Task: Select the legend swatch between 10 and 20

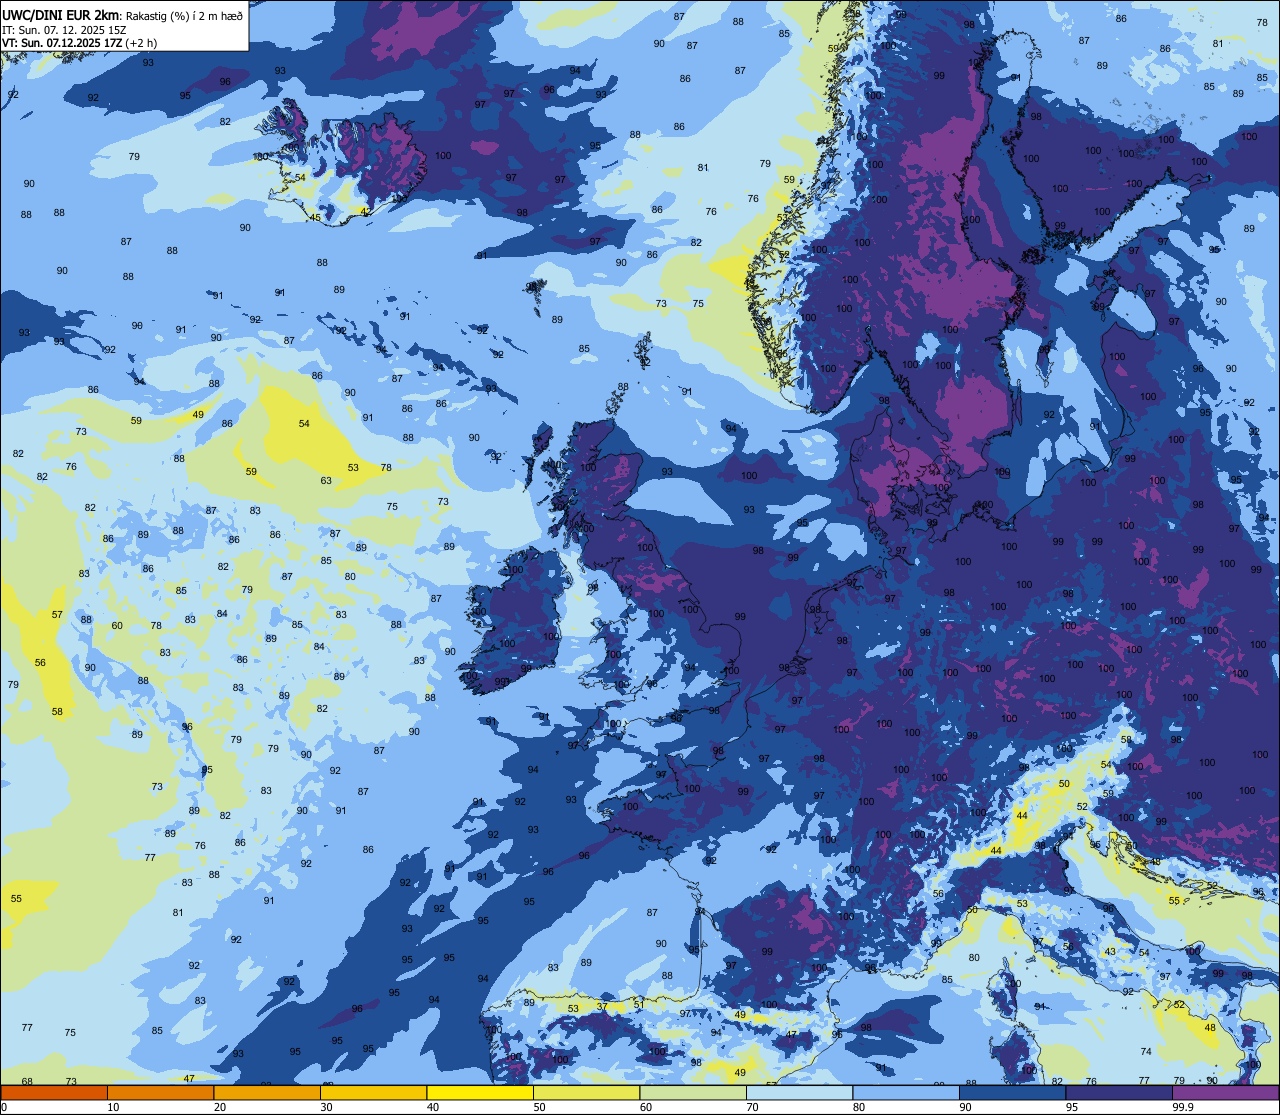Action: point(160,1093)
